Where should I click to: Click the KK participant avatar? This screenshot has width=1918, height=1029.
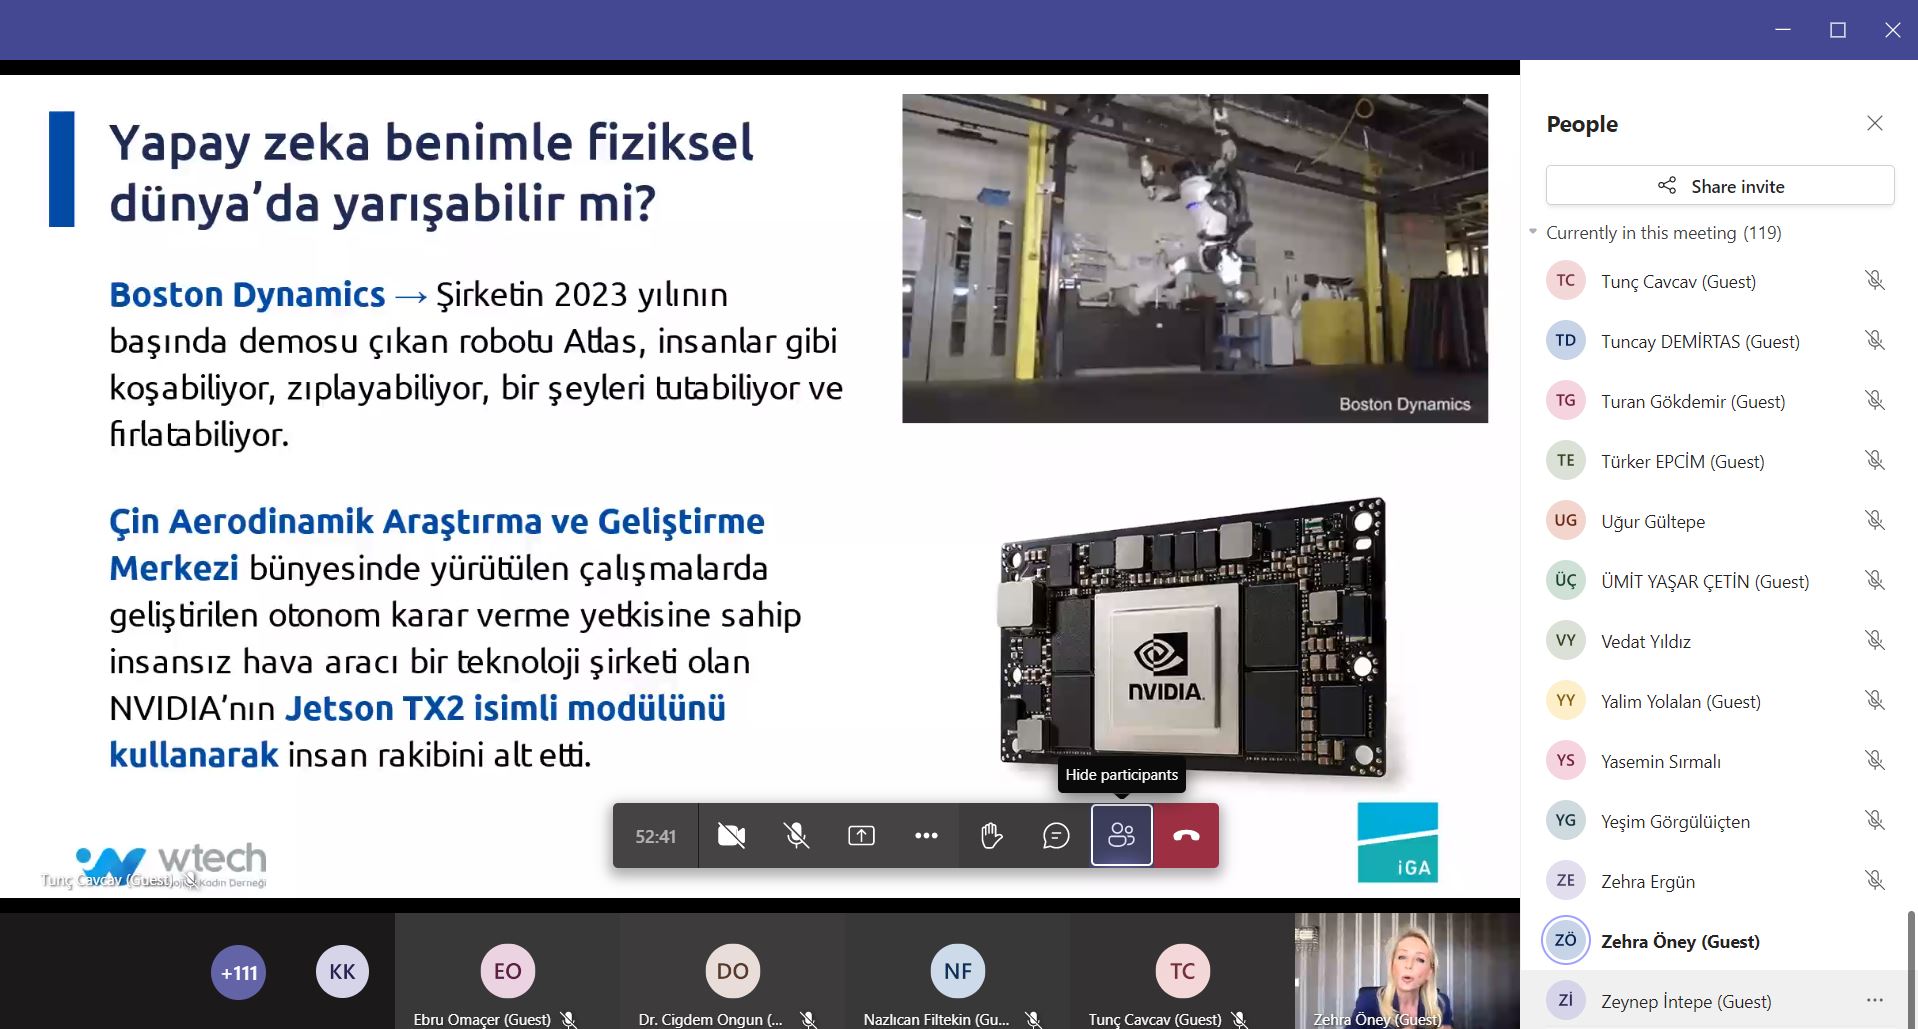tap(342, 972)
